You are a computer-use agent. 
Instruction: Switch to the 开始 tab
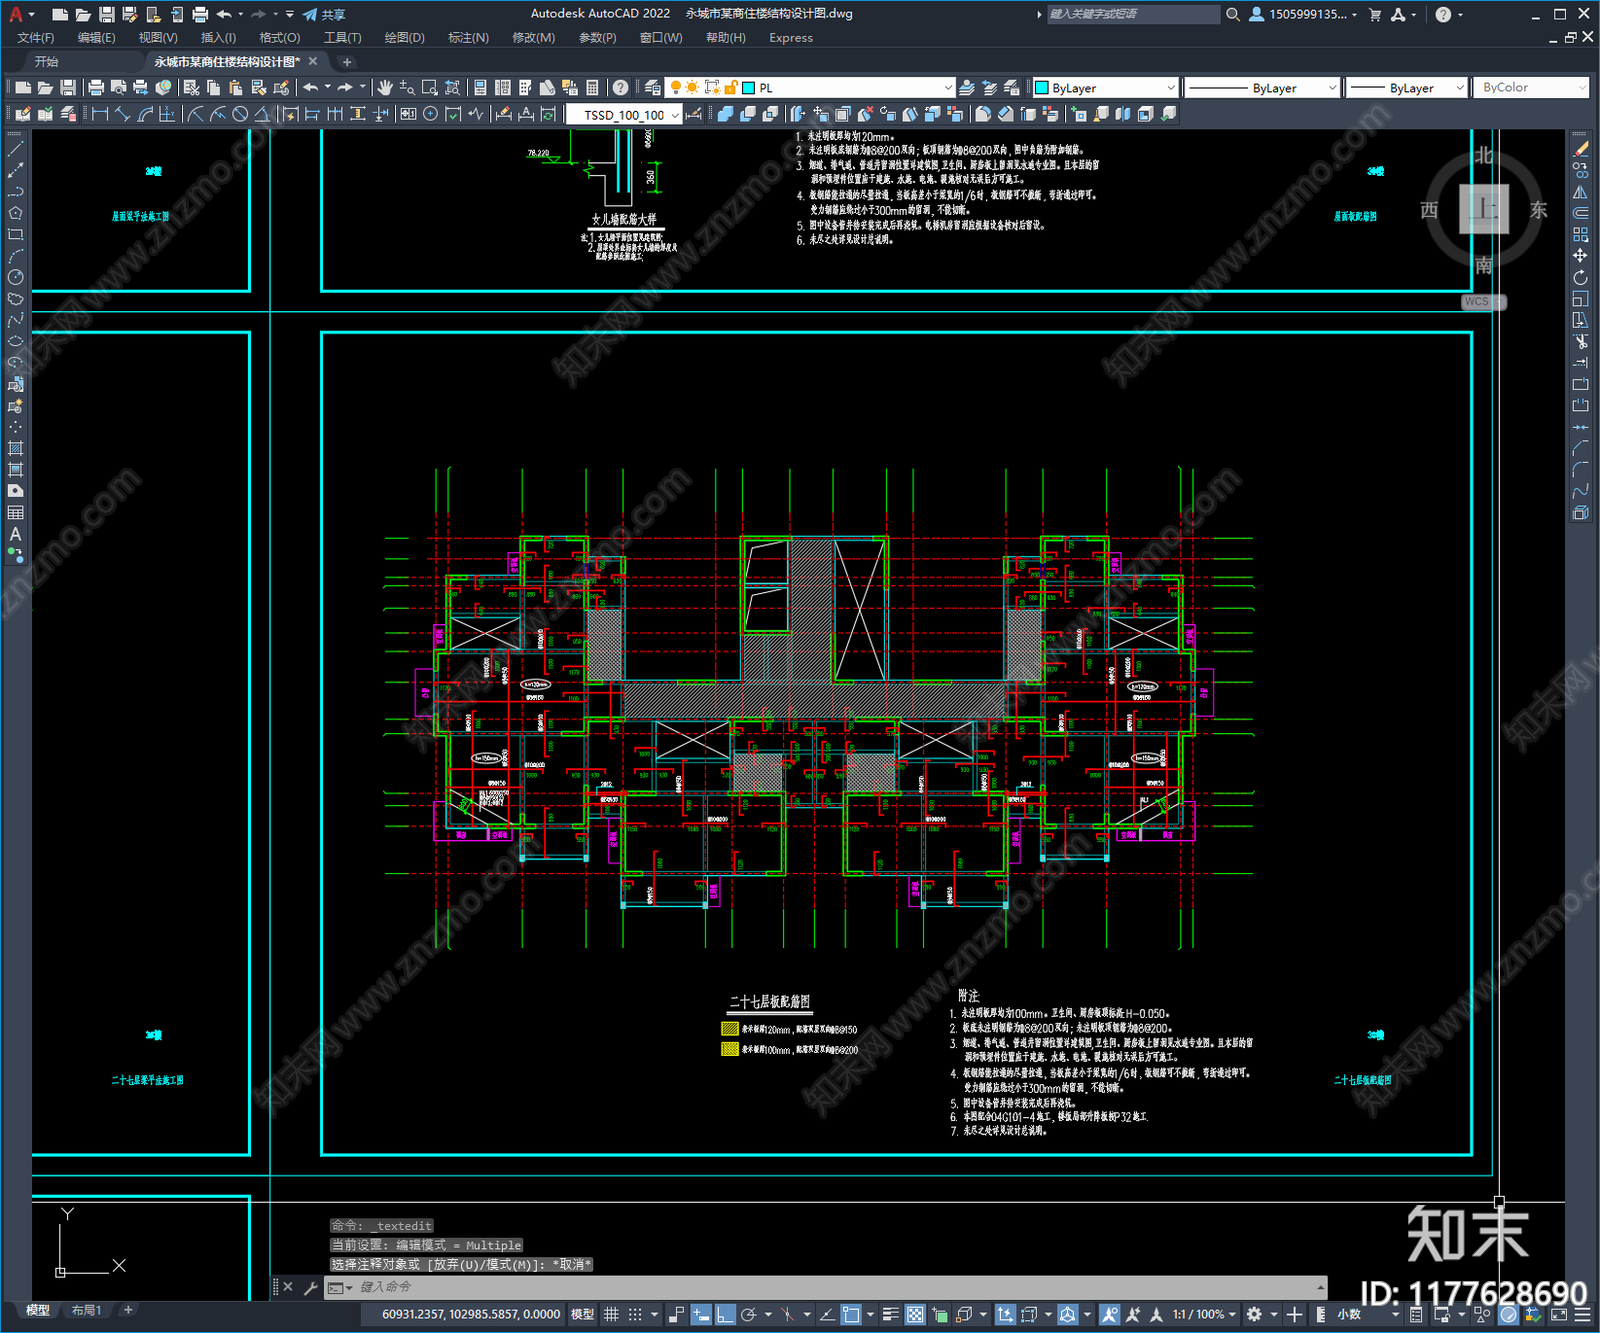click(46, 62)
